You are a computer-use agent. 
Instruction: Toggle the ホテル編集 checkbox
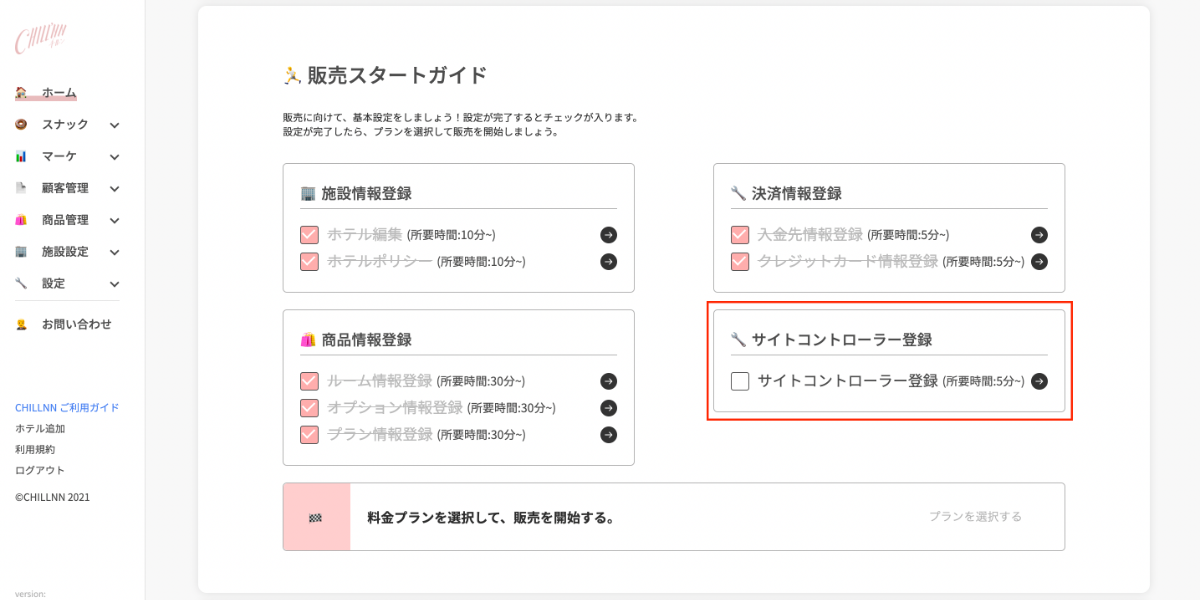(309, 235)
